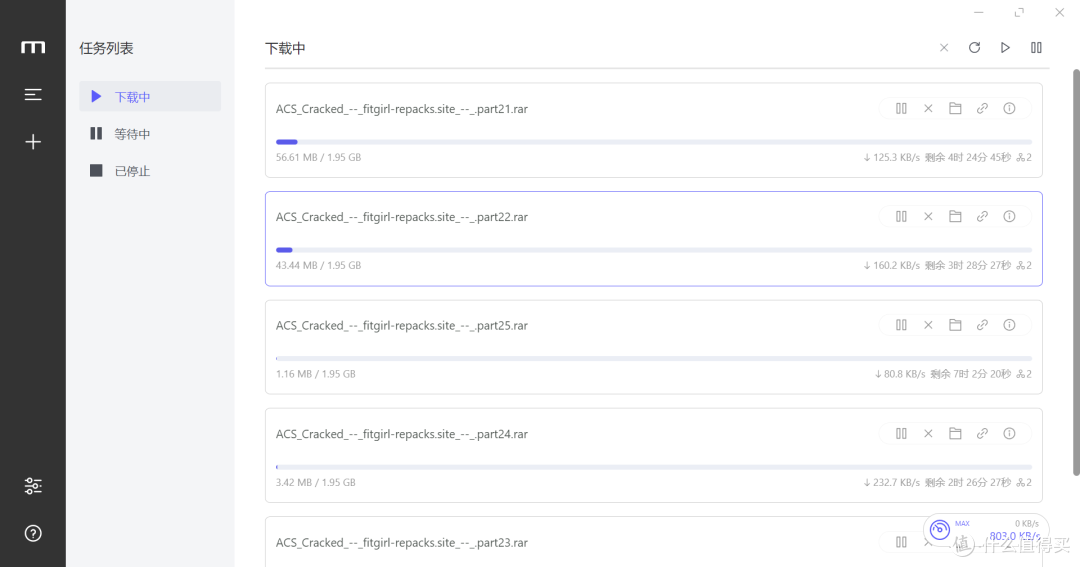The width and height of the screenshot is (1080, 567).
Task: Open folder for part24.rar
Action: pos(955,433)
